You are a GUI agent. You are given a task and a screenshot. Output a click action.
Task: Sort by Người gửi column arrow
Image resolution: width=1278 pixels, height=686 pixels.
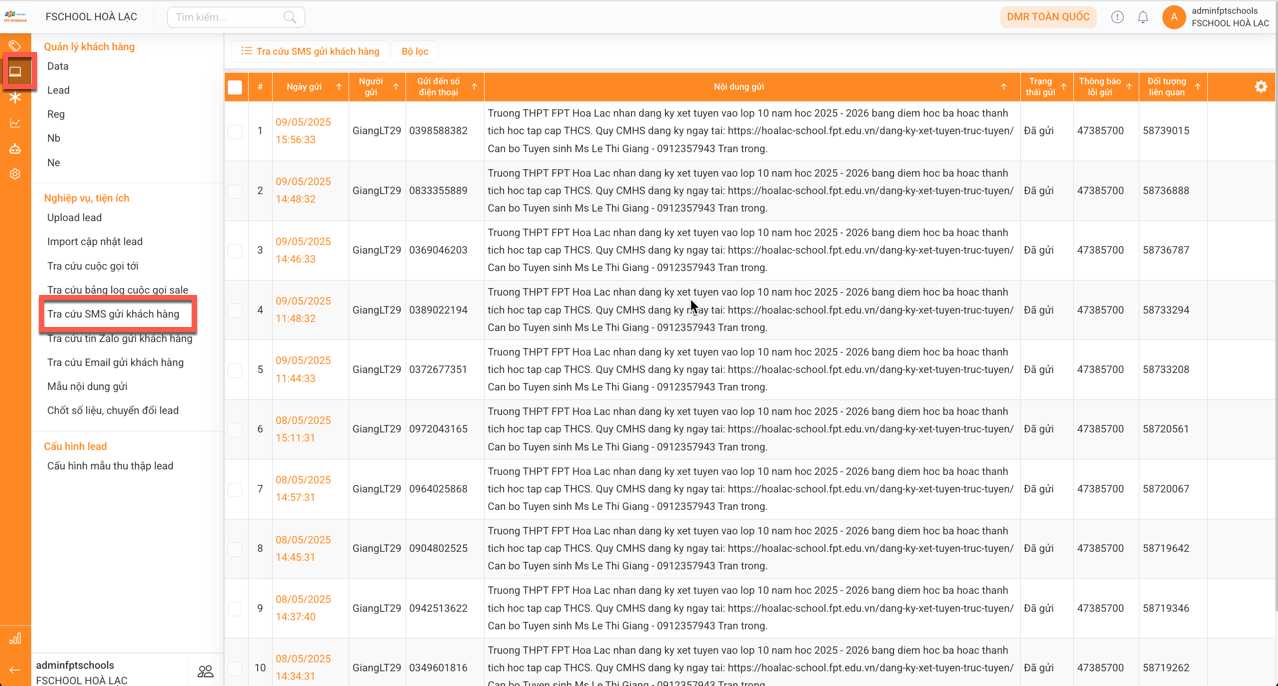tap(396, 87)
